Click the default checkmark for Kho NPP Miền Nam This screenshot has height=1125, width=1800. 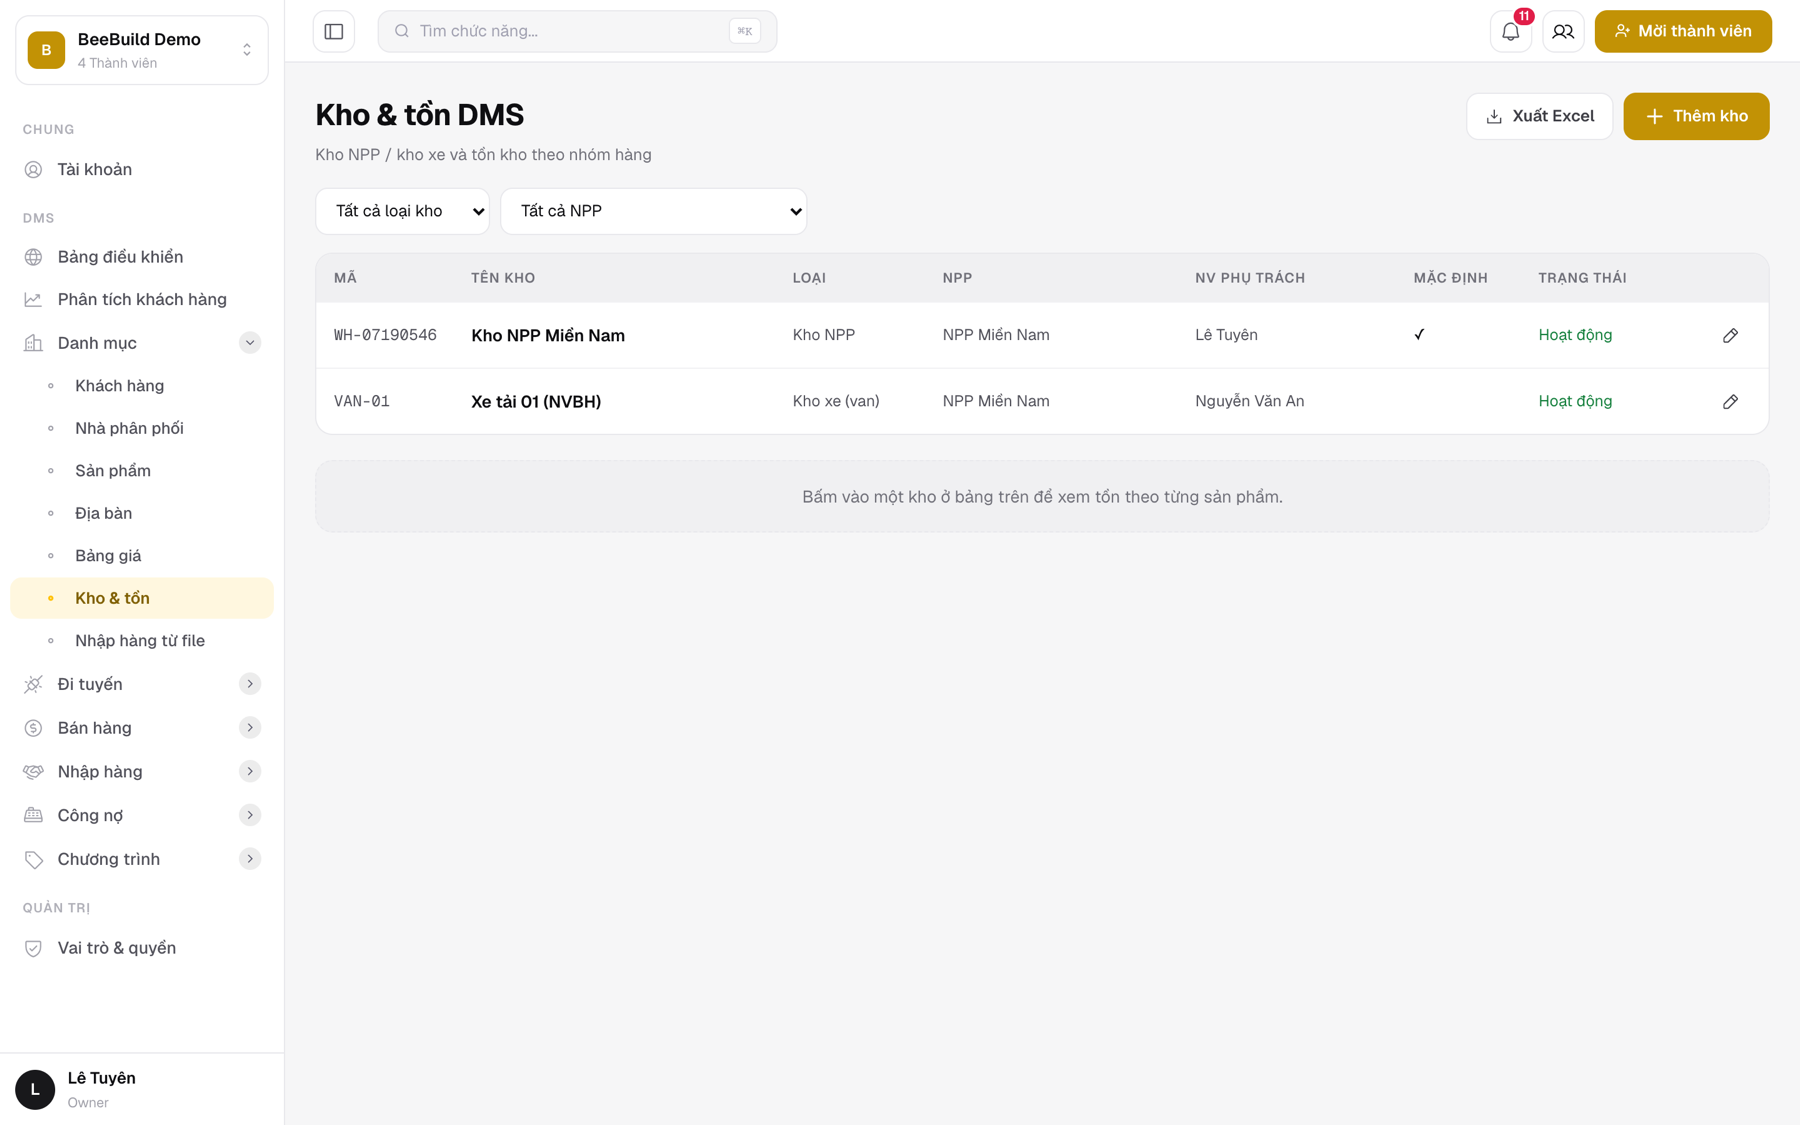1419,334
